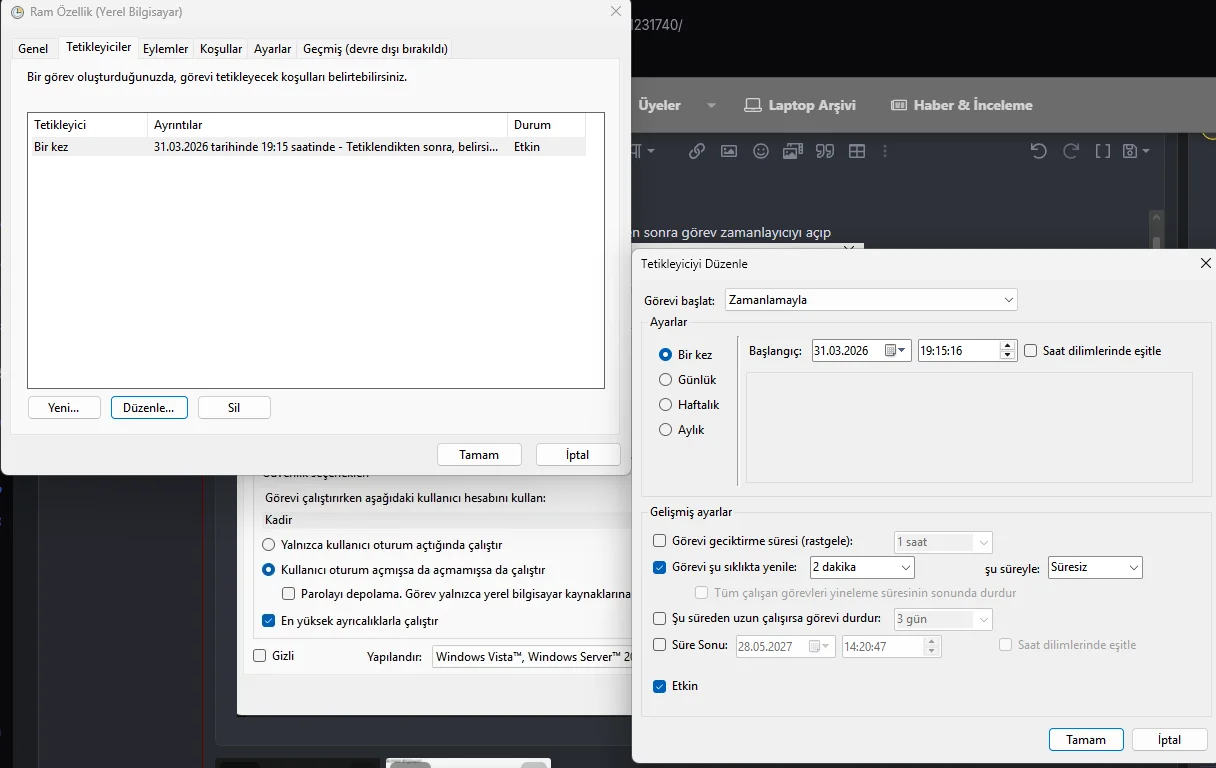Click İptal in Ram Özellik window
The image size is (1216, 768).
578,454
